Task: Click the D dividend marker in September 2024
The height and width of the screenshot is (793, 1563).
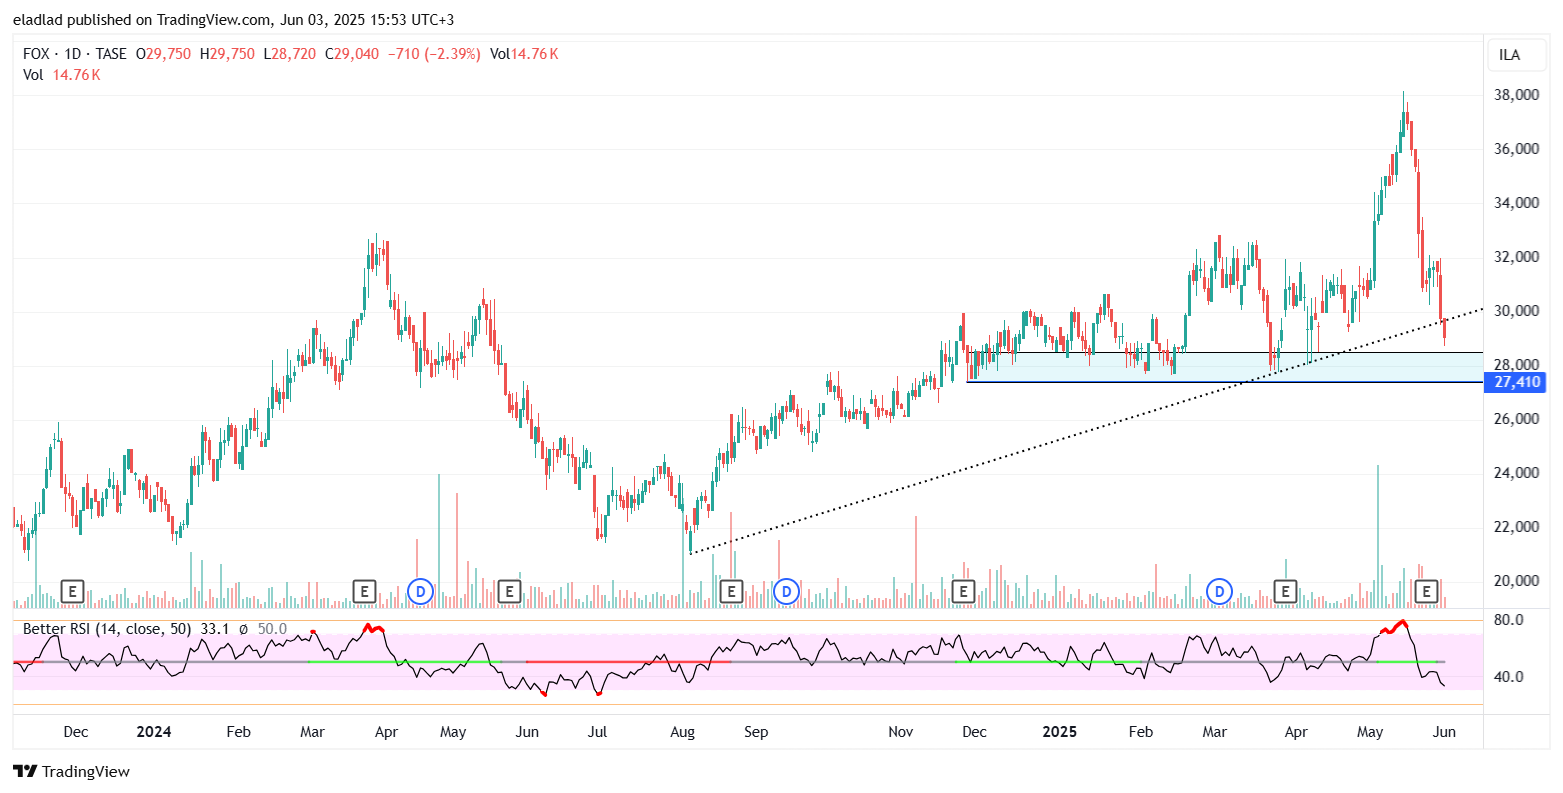Action: pyautogui.click(x=787, y=591)
